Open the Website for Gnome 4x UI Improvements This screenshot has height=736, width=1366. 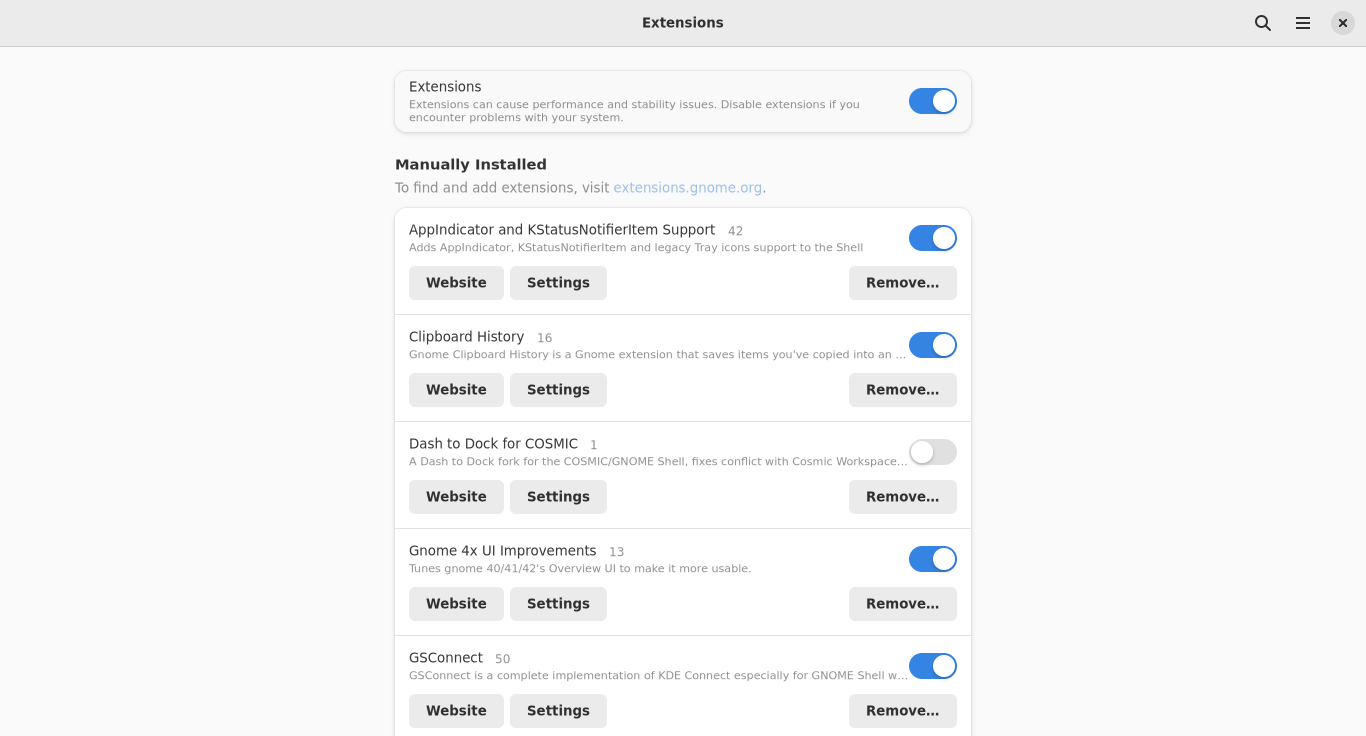(456, 603)
